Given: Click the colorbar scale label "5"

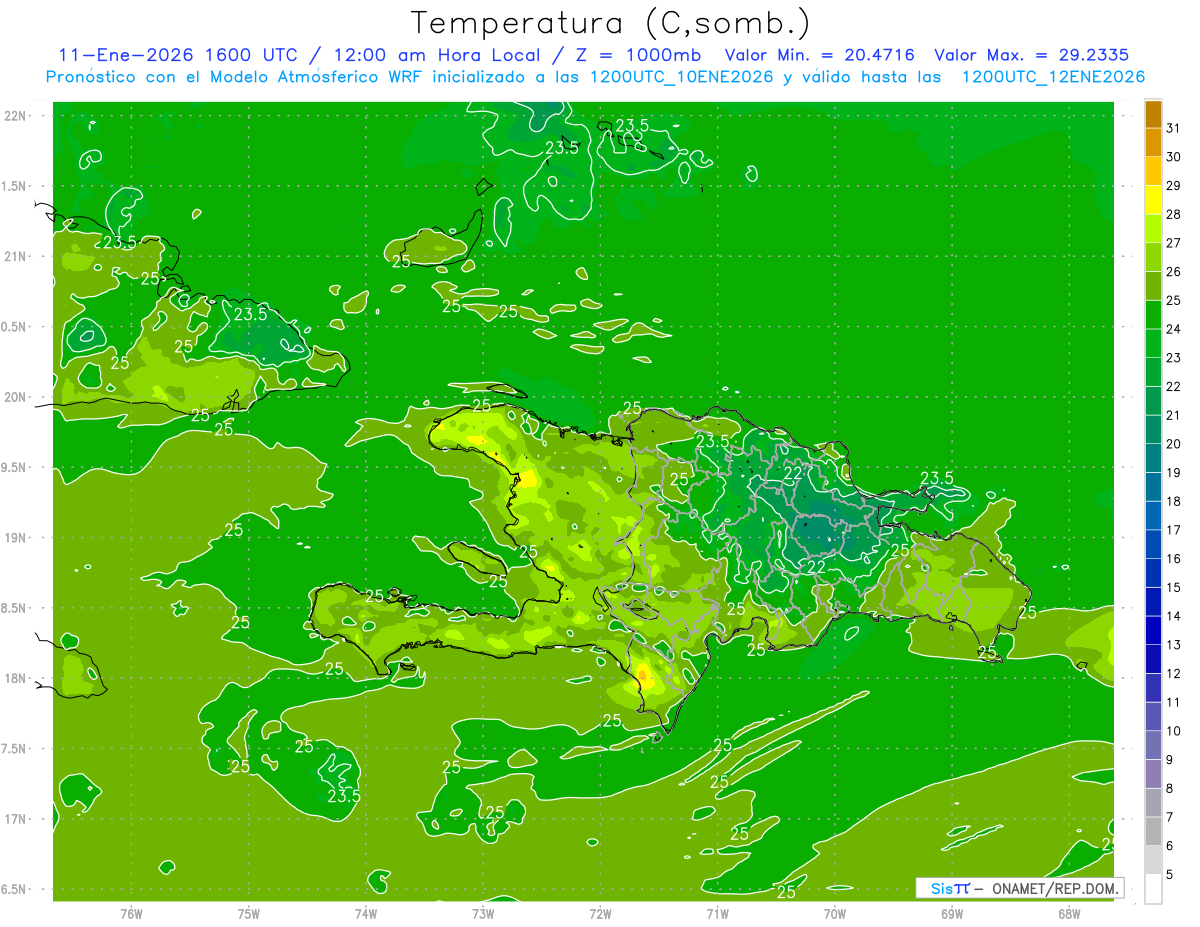Looking at the screenshot, I should pyautogui.click(x=1170, y=875).
